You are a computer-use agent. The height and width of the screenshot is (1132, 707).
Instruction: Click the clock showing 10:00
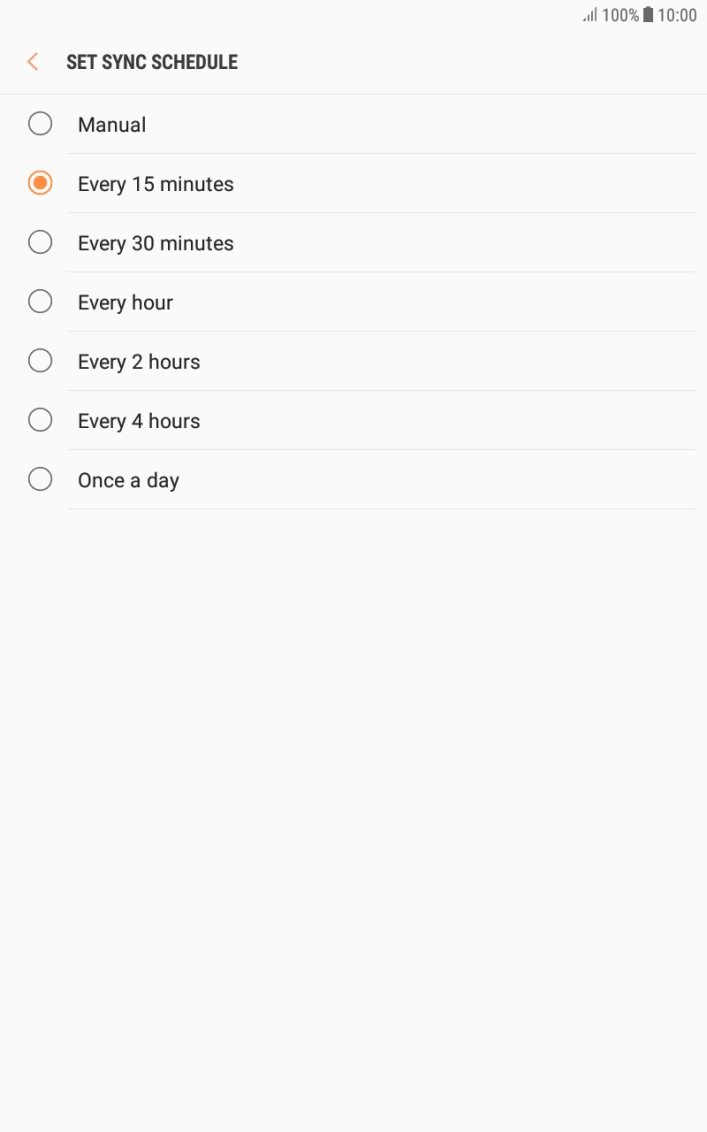[678, 15]
